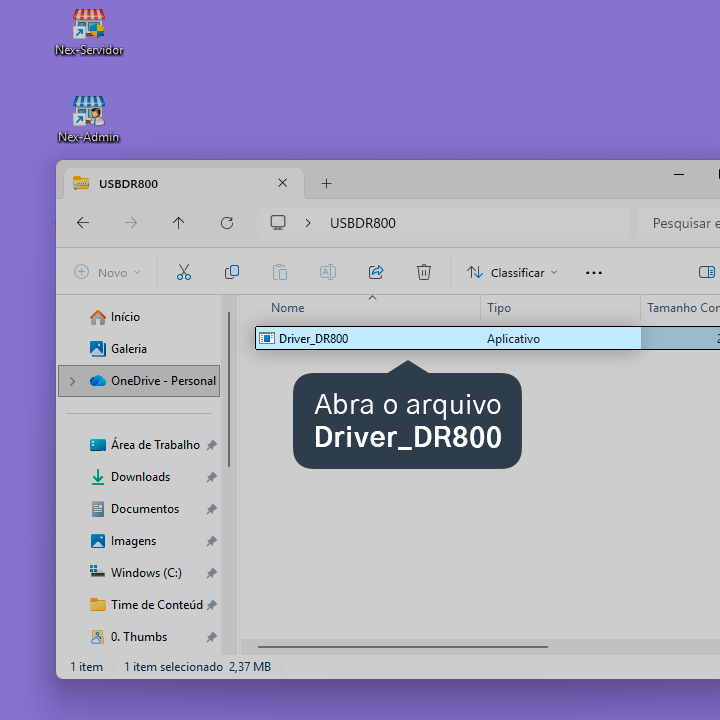Click the breadcrumb chevron before USBDR800

point(308,223)
